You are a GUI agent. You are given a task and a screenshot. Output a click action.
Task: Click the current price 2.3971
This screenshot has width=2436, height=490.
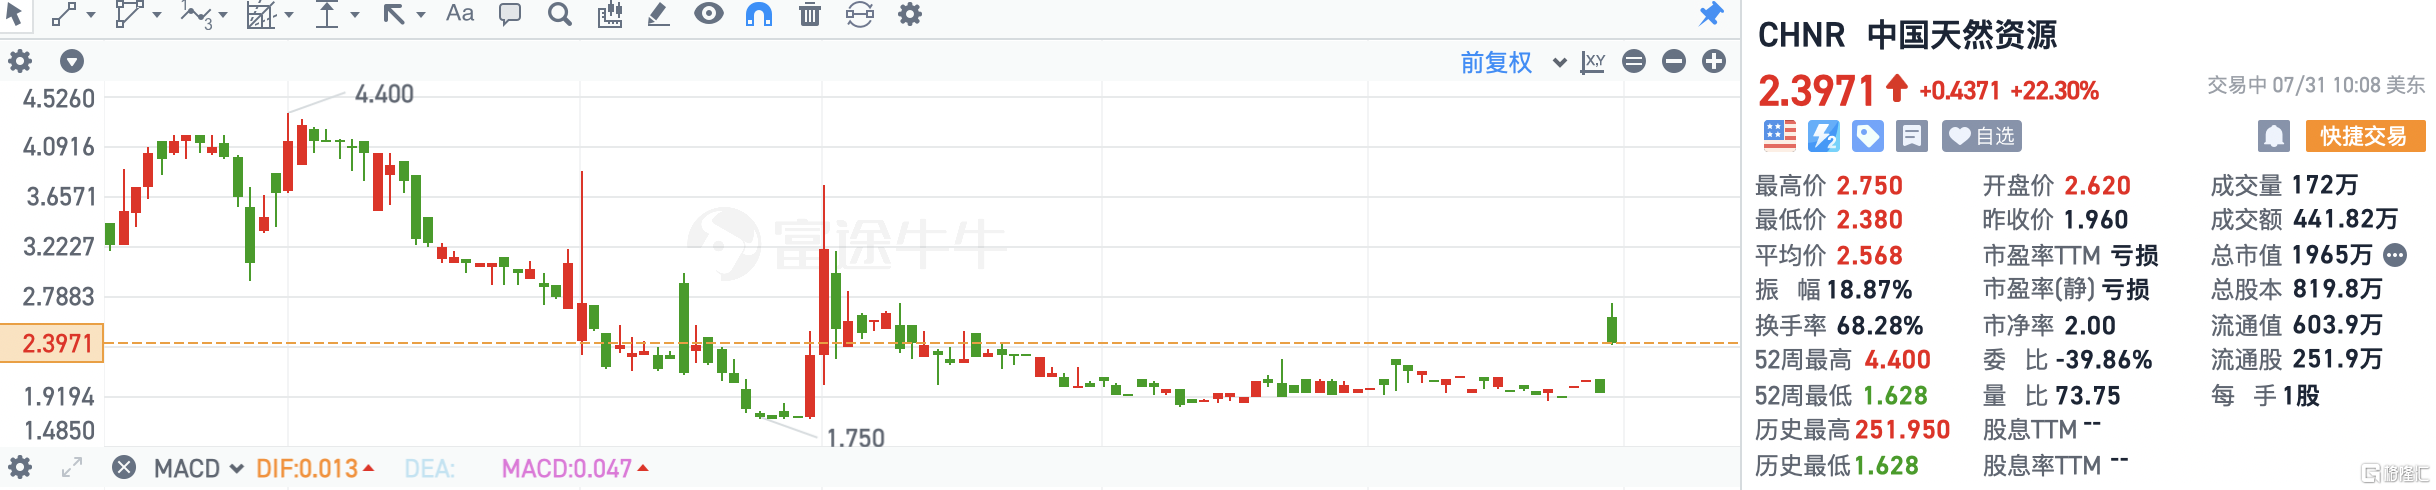[x=1816, y=91]
